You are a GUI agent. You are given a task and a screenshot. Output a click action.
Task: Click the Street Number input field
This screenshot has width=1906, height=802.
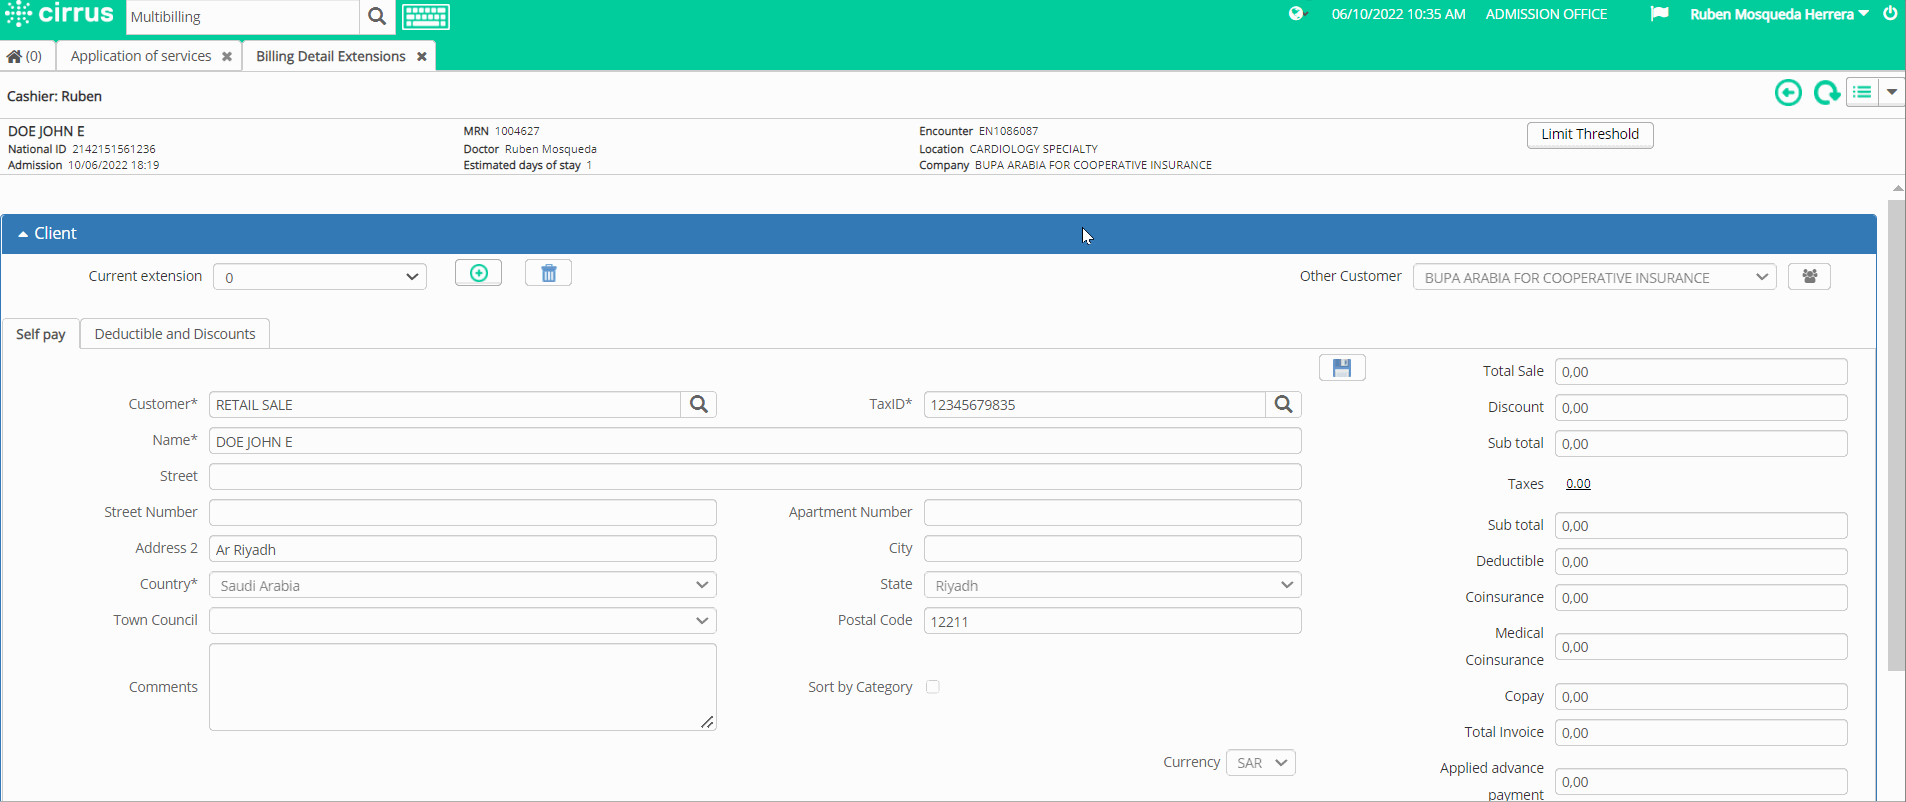click(463, 513)
